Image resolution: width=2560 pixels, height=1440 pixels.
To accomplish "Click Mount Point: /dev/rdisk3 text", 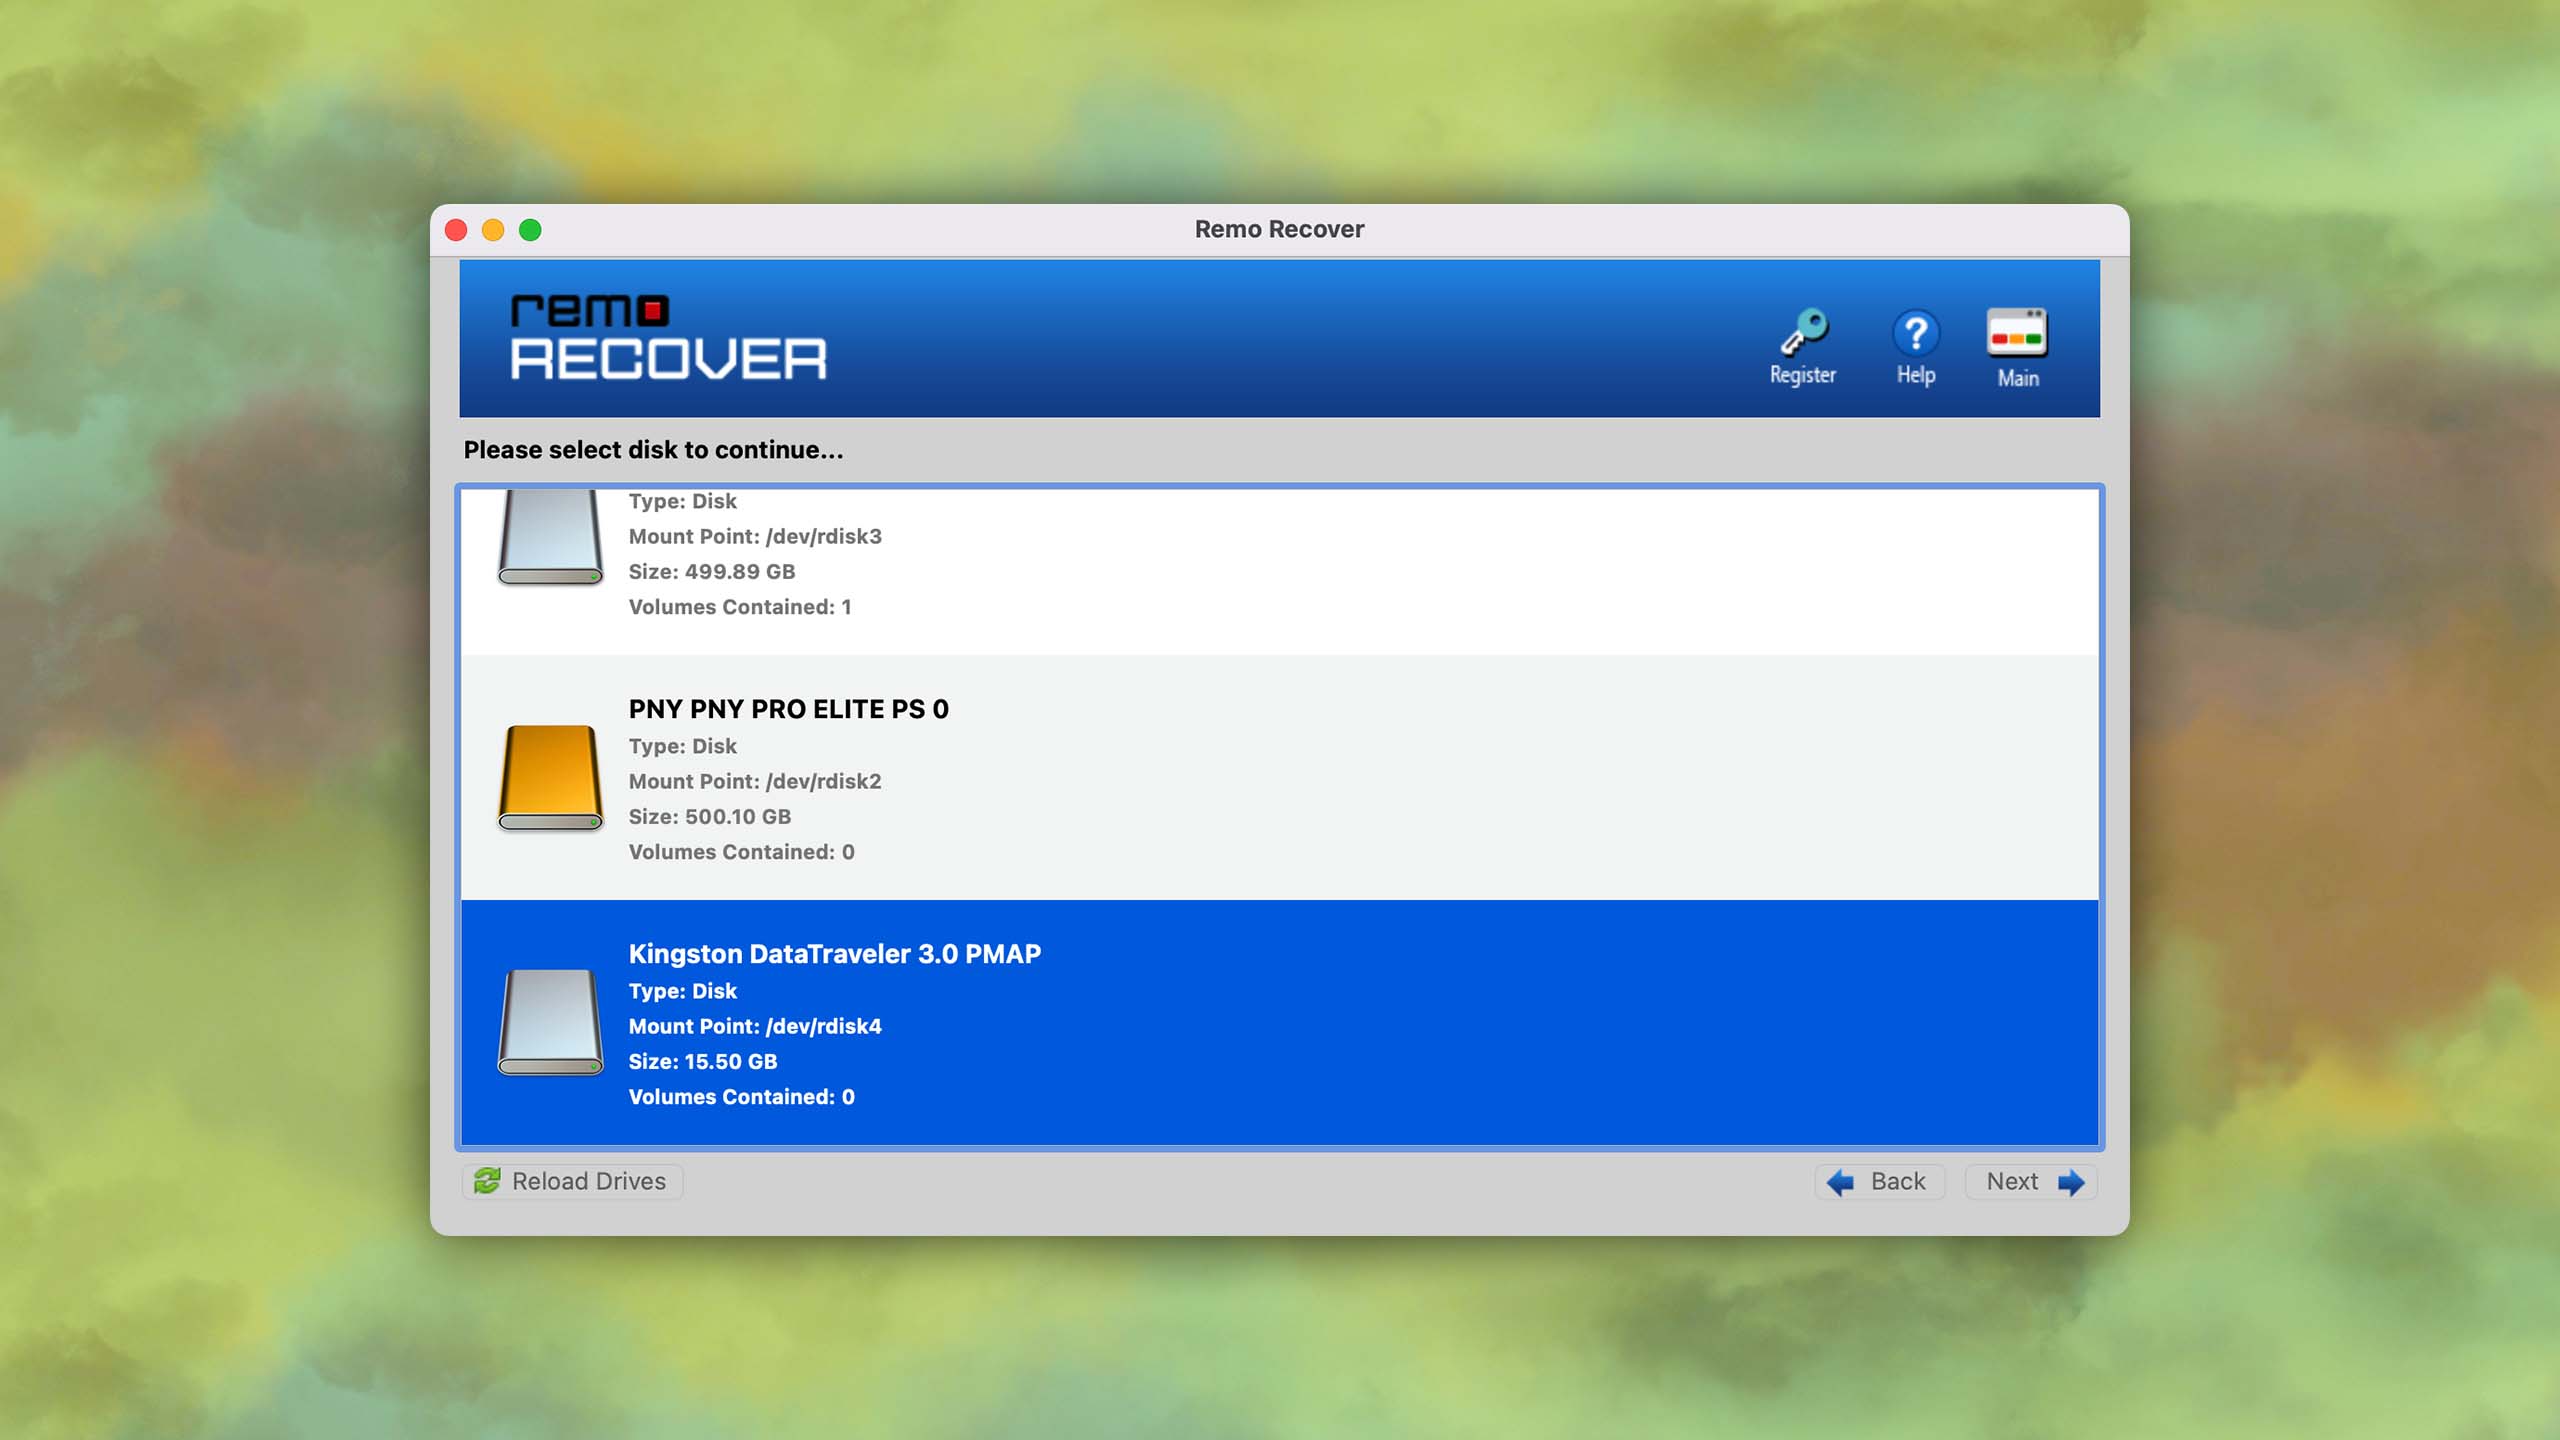I will pyautogui.click(x=755, y=536).
